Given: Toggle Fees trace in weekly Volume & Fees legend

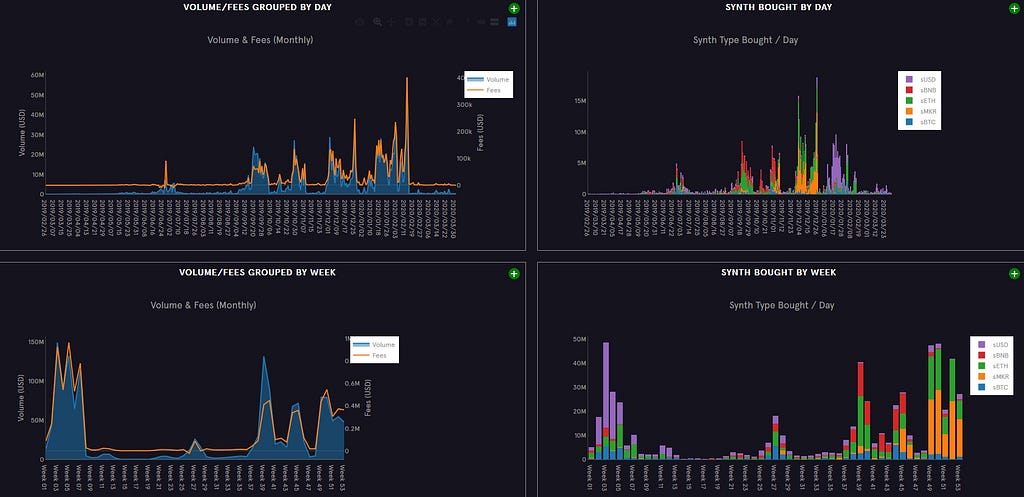Looking at the screenshot, I should coord(374,355).
